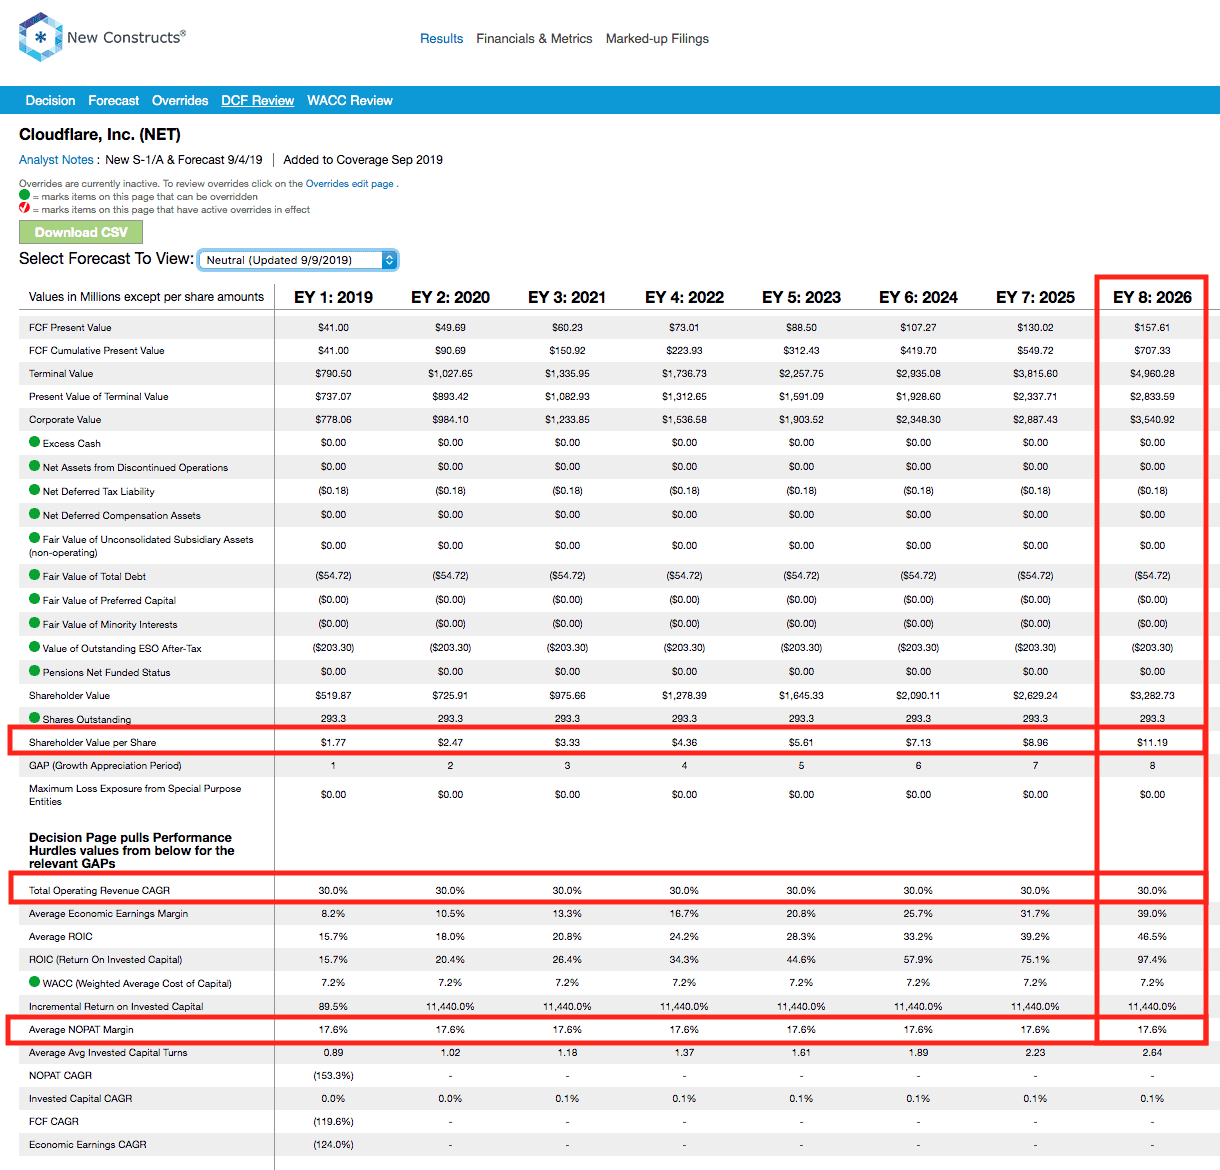
Task: Click the EY 5: 2023 column header
Action: (x=801, y=298)
